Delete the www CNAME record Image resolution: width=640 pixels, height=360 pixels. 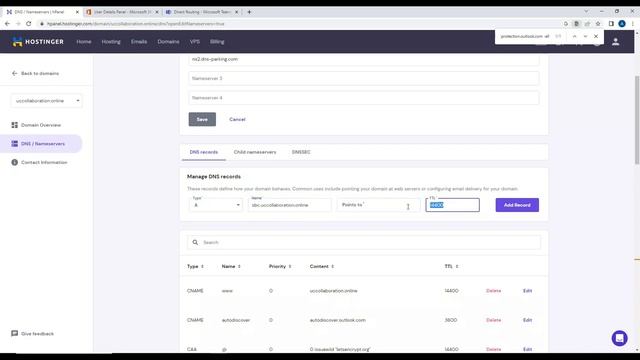point(493,291)
